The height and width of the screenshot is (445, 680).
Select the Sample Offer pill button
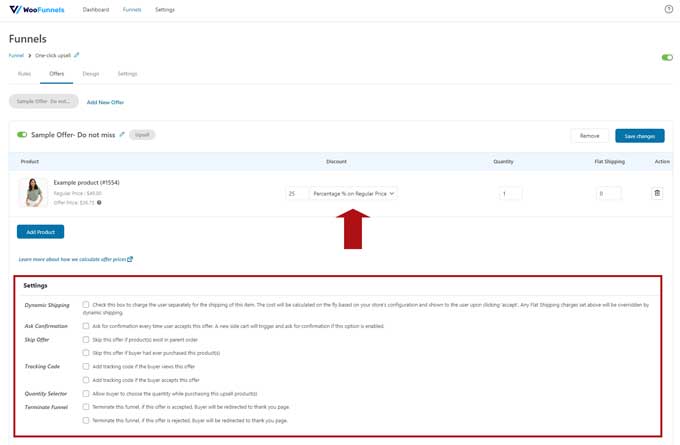(x=43, y=101)
